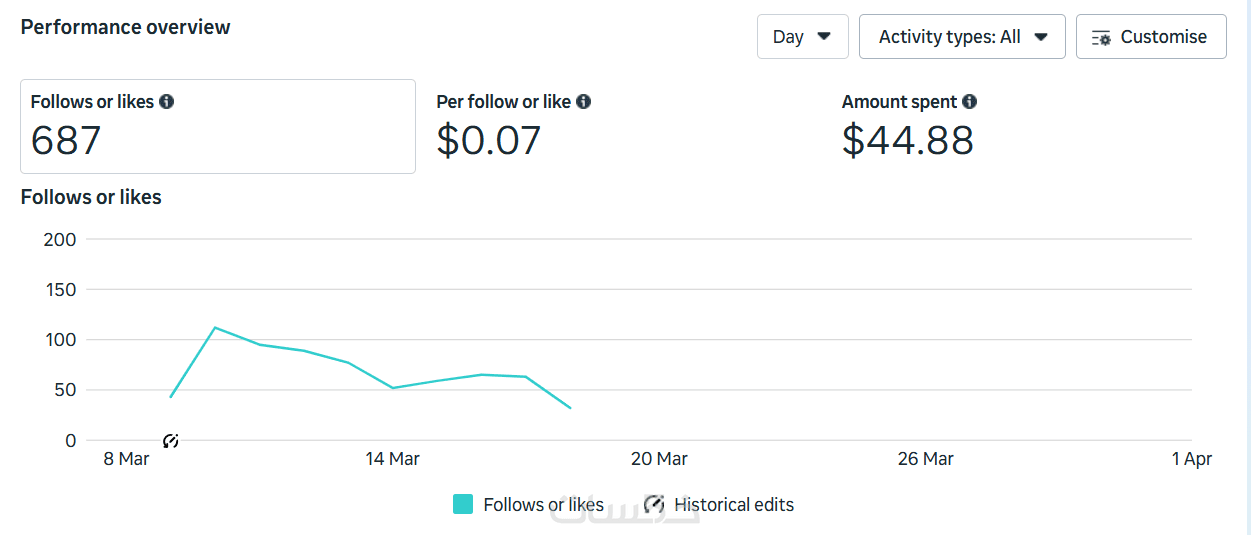
Task: Open the Customise options button
Action: [x=1150, y=37]
